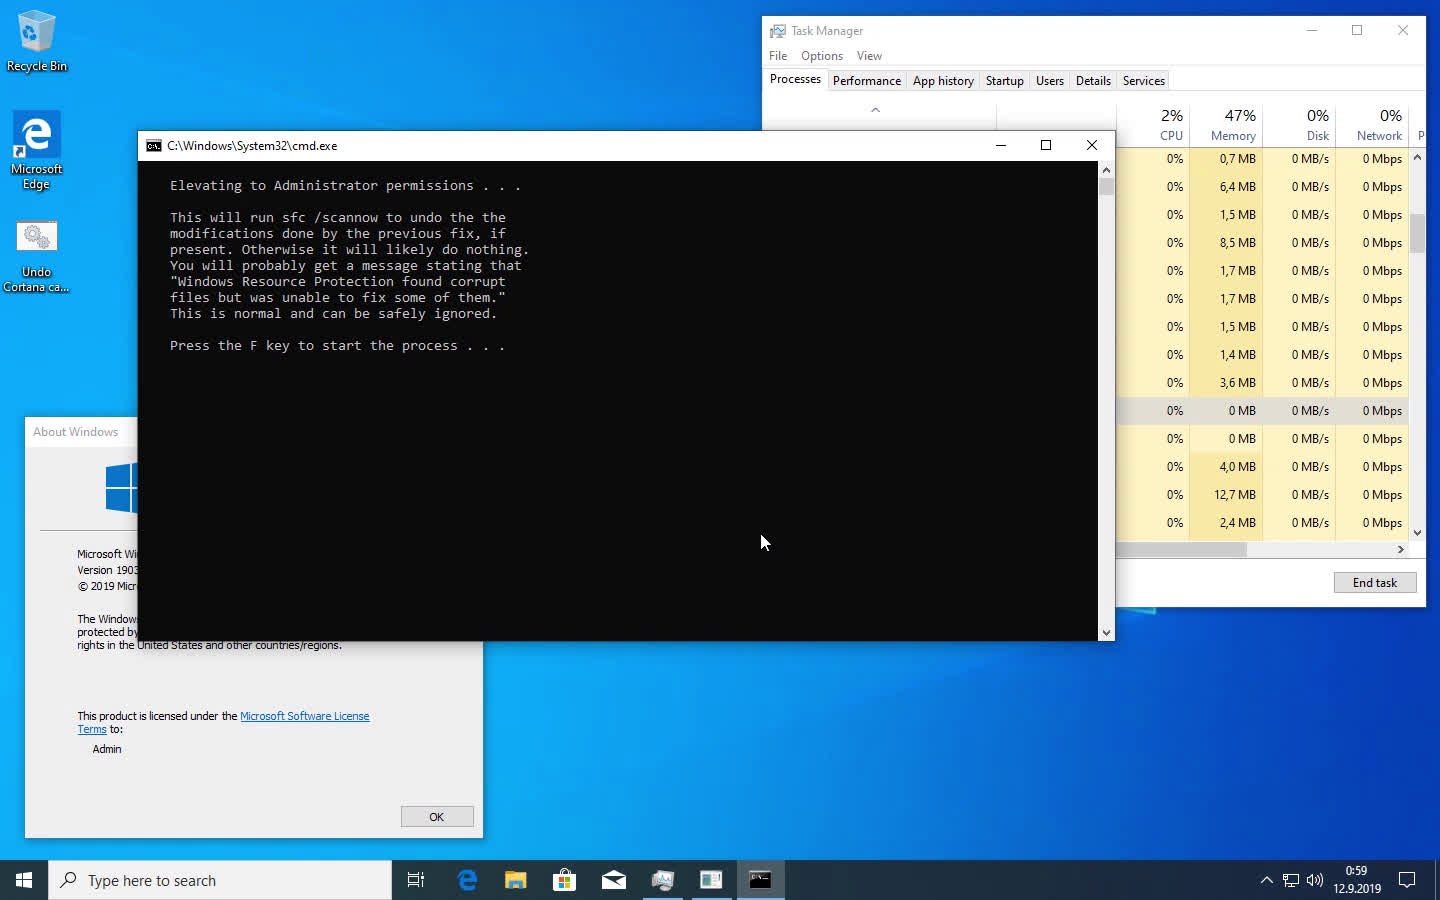Click the Terms link in About Windows
Viewport: 1440px width, 900px height.
[x=92, y=729]
